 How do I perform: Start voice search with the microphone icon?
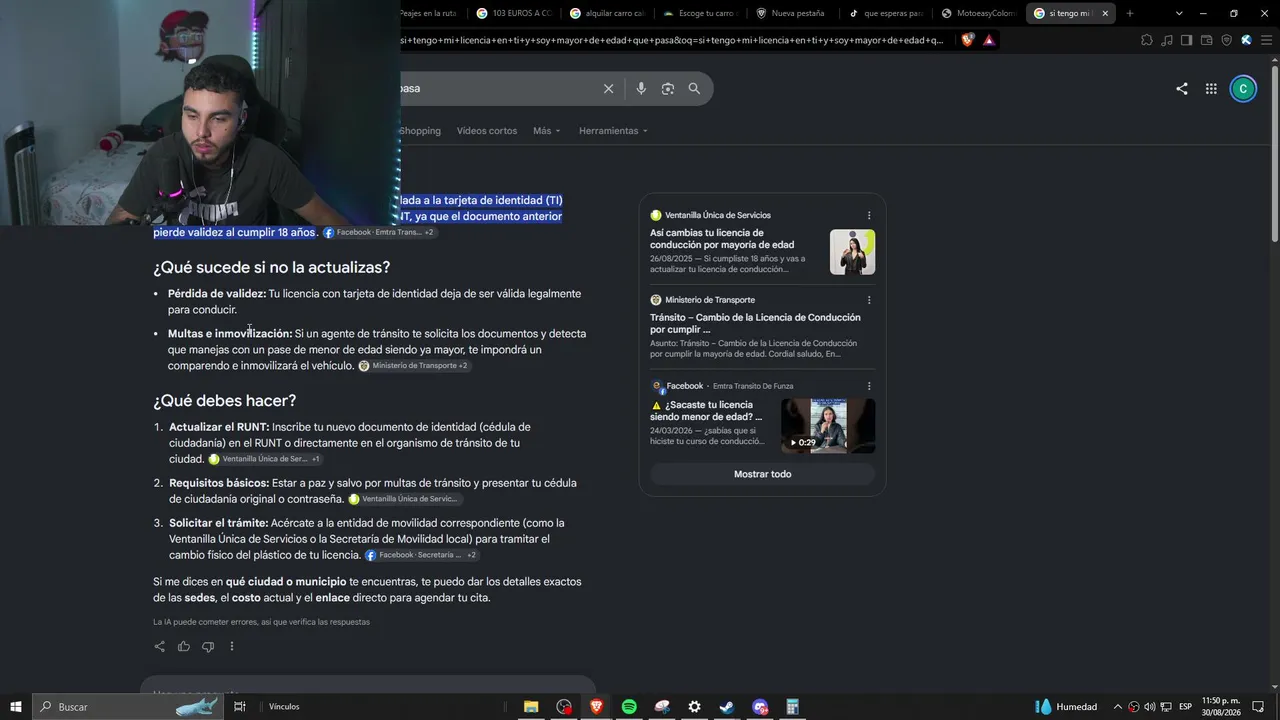pos(641,89)
